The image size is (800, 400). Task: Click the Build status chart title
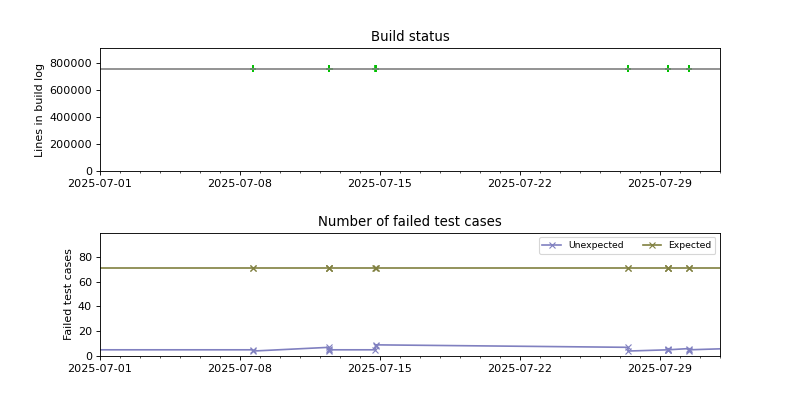tap(410, 37)
